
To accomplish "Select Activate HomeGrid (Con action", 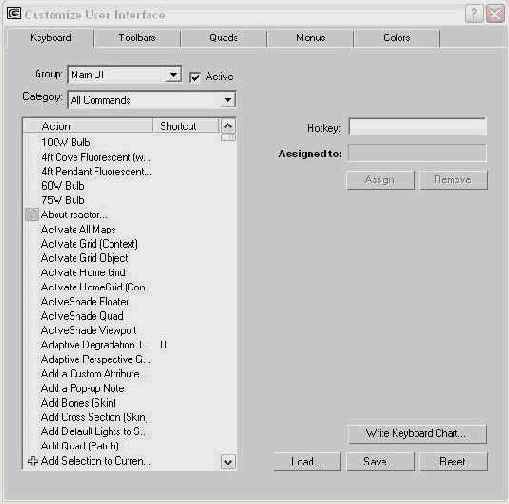I will tap(93, 287).
